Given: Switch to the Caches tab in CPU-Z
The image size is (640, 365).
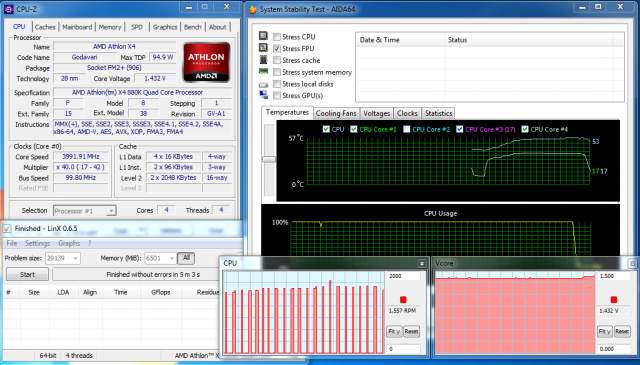Looking at the screenshot, I should pyautogui.click(x=45, y=27).
